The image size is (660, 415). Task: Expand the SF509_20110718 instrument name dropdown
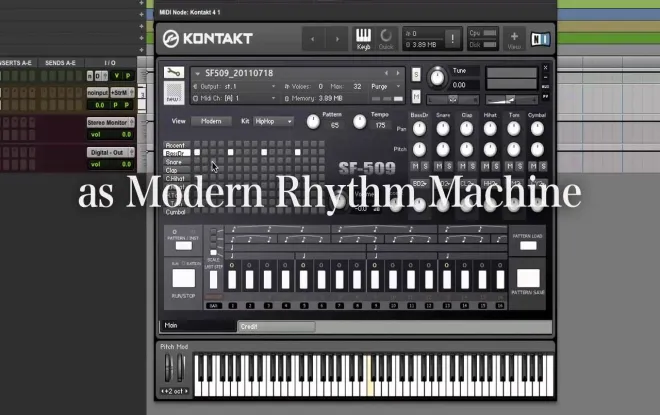coord(197,74)
